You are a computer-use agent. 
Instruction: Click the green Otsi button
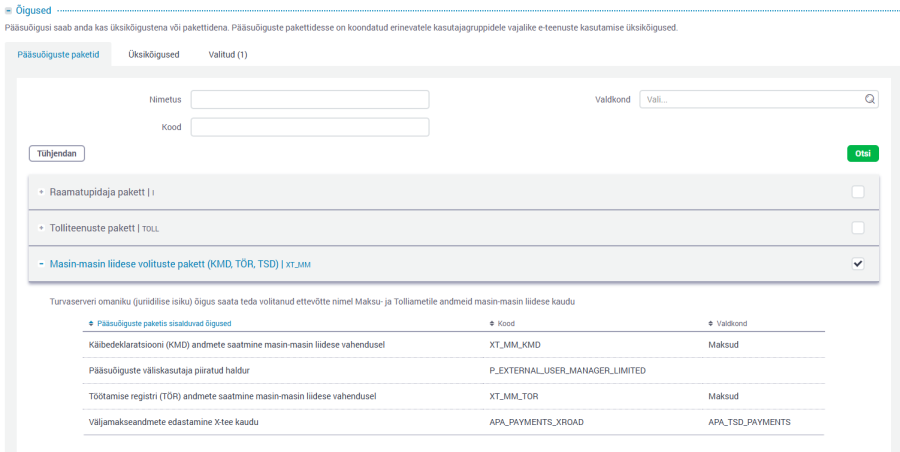(x=863, y=153)
